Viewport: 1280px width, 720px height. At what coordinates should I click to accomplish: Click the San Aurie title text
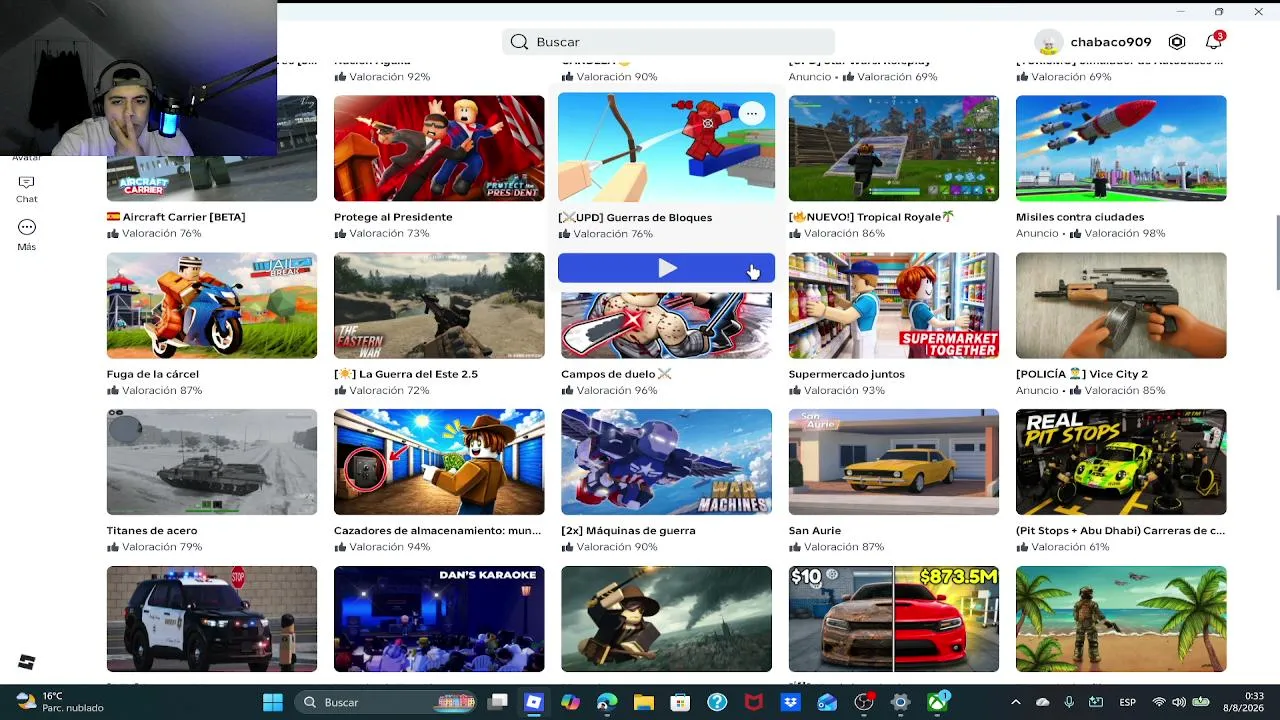815,531
